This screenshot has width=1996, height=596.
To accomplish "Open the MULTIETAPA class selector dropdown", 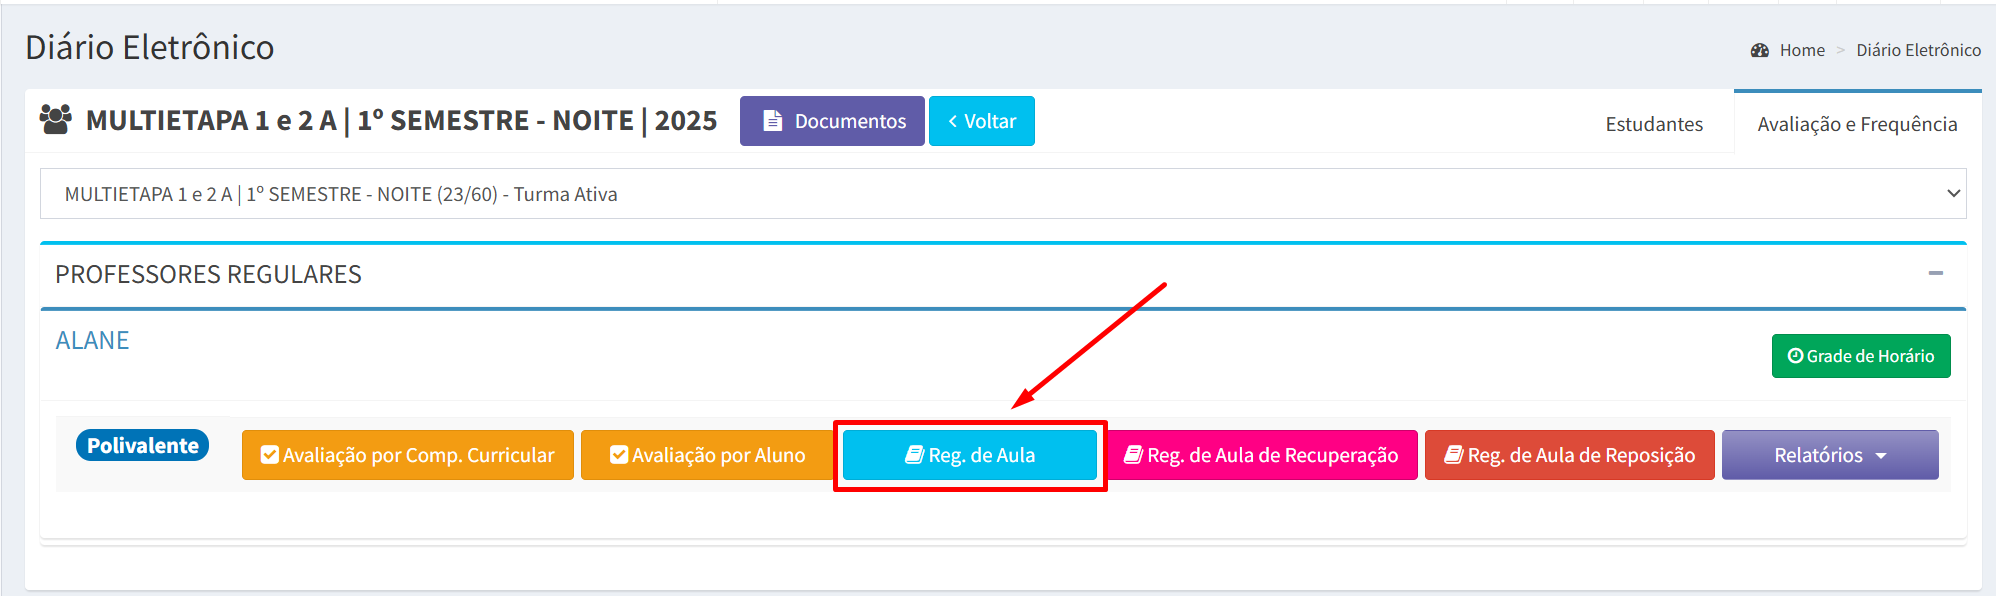I will point(1002,194).
